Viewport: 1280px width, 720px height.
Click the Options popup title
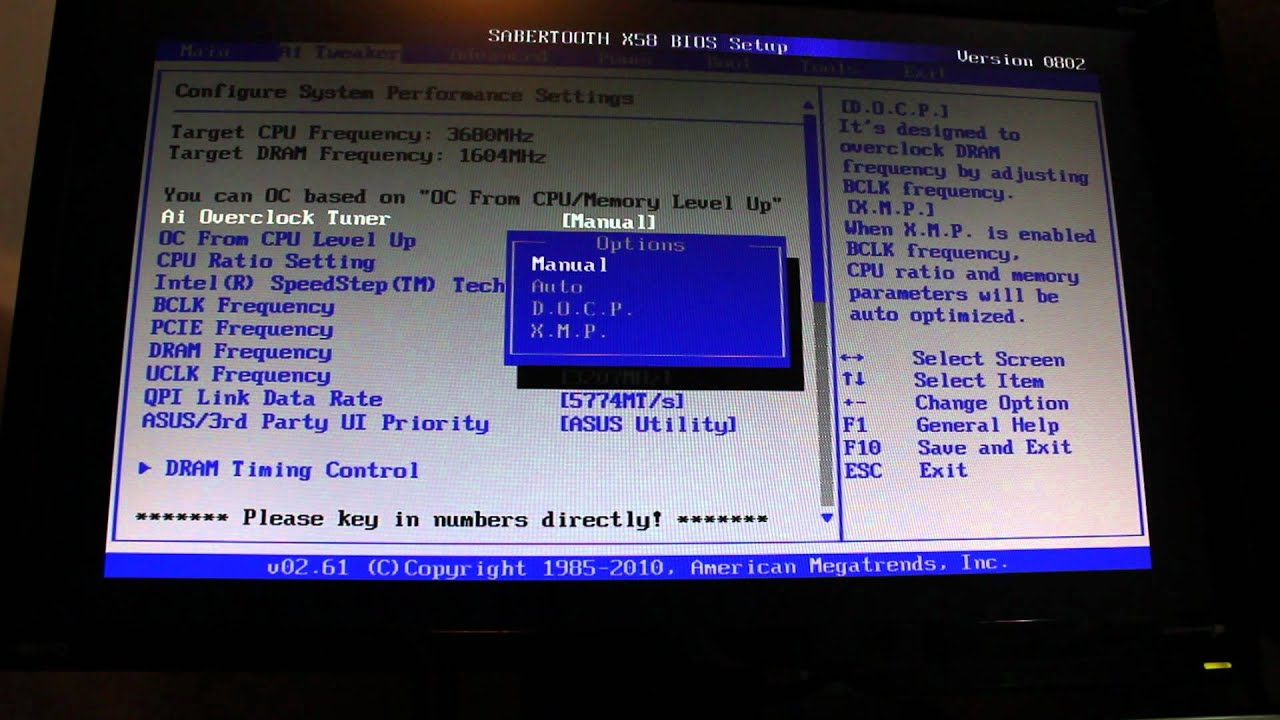640,244
